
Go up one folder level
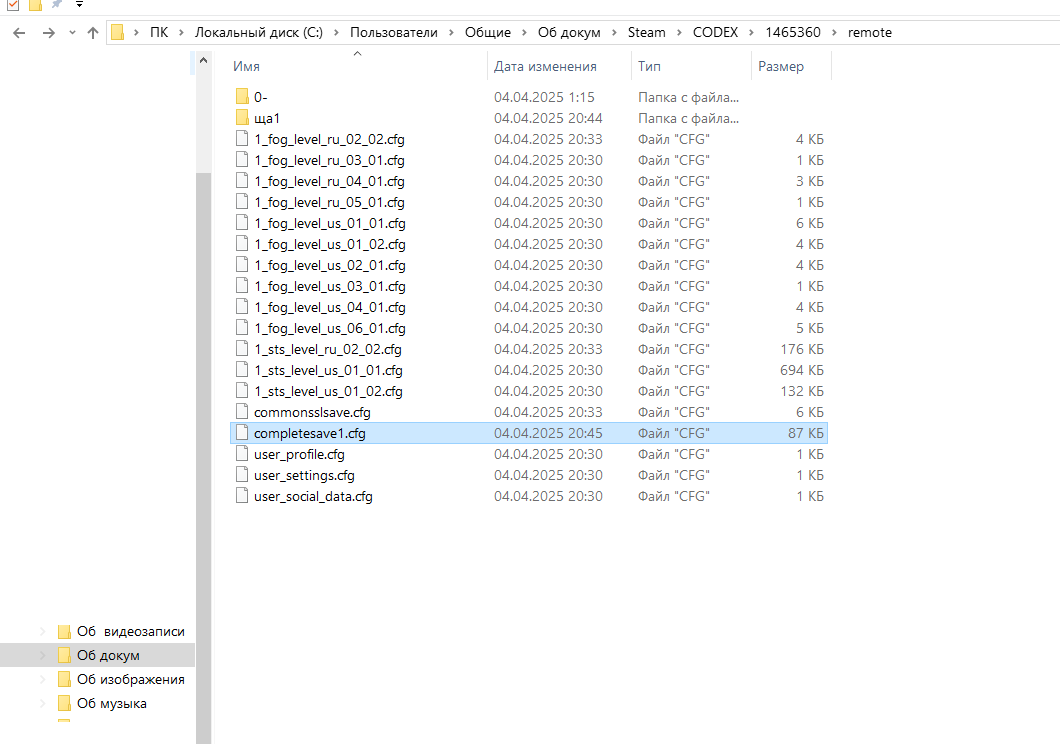(93, 32)
